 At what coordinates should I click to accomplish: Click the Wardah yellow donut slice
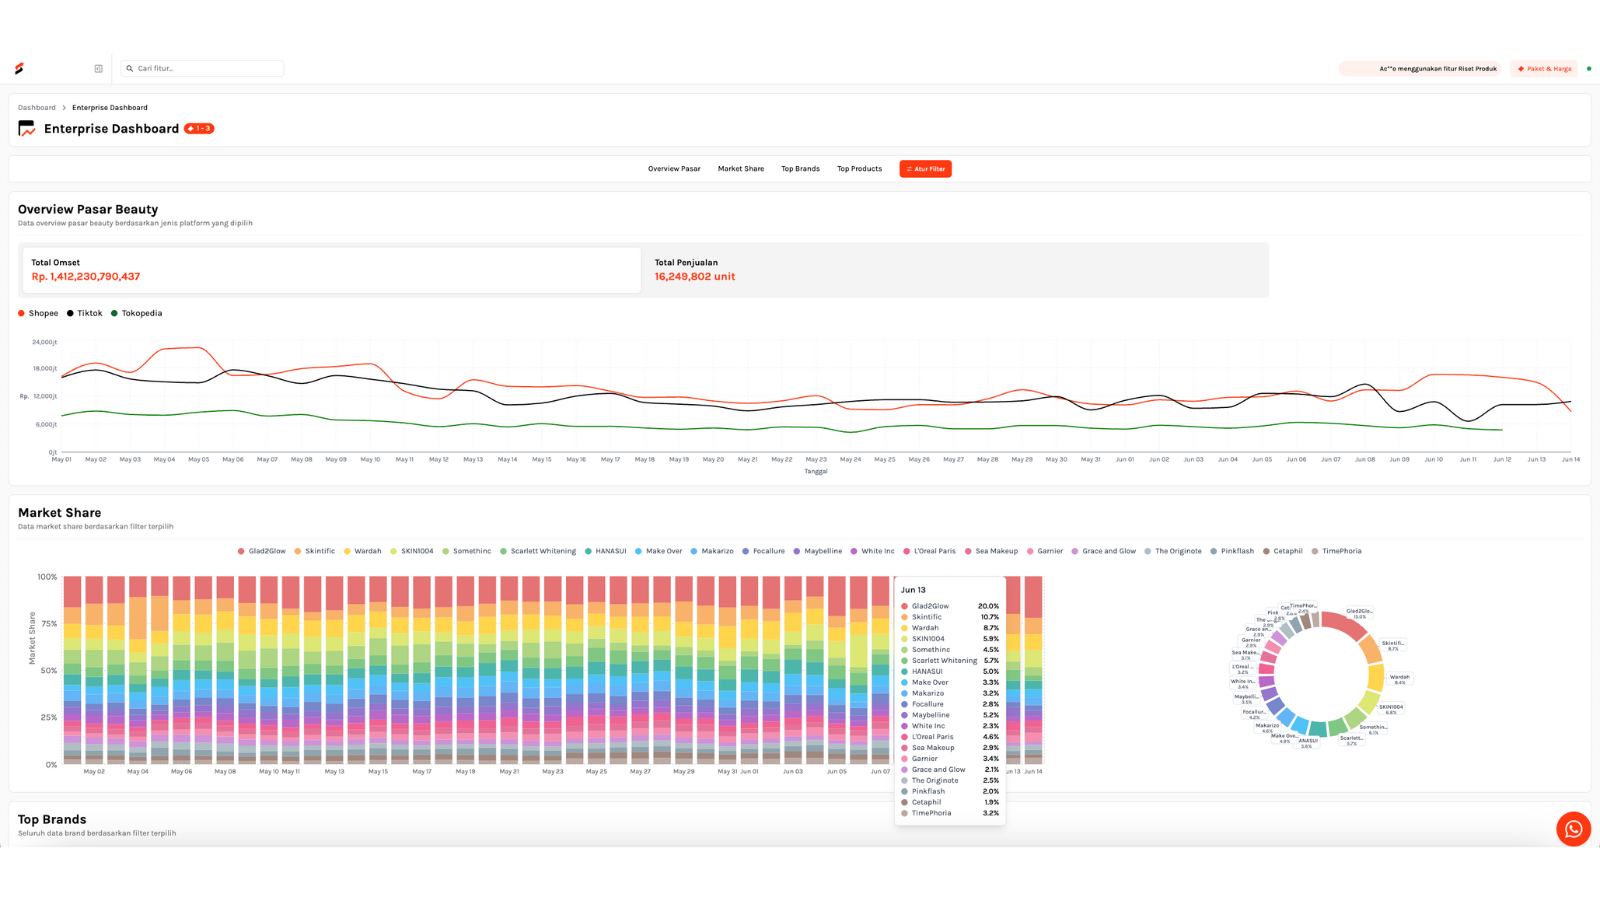coord(1376,678)
